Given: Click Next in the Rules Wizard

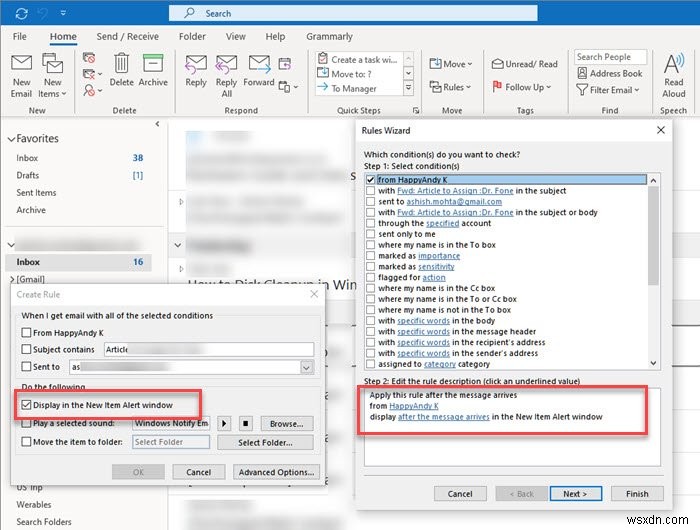Looking at the screenshot, I should (575, 494).
